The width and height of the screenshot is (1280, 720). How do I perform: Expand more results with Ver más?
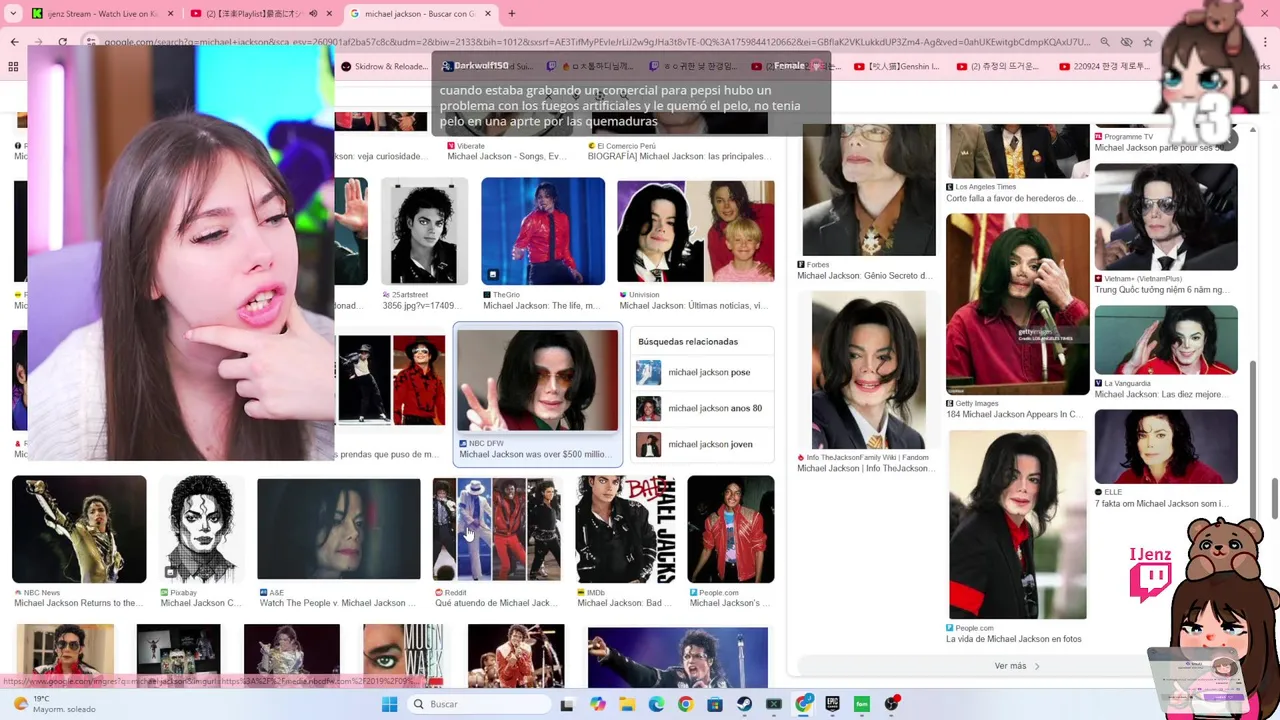(x=1017, y=666)
